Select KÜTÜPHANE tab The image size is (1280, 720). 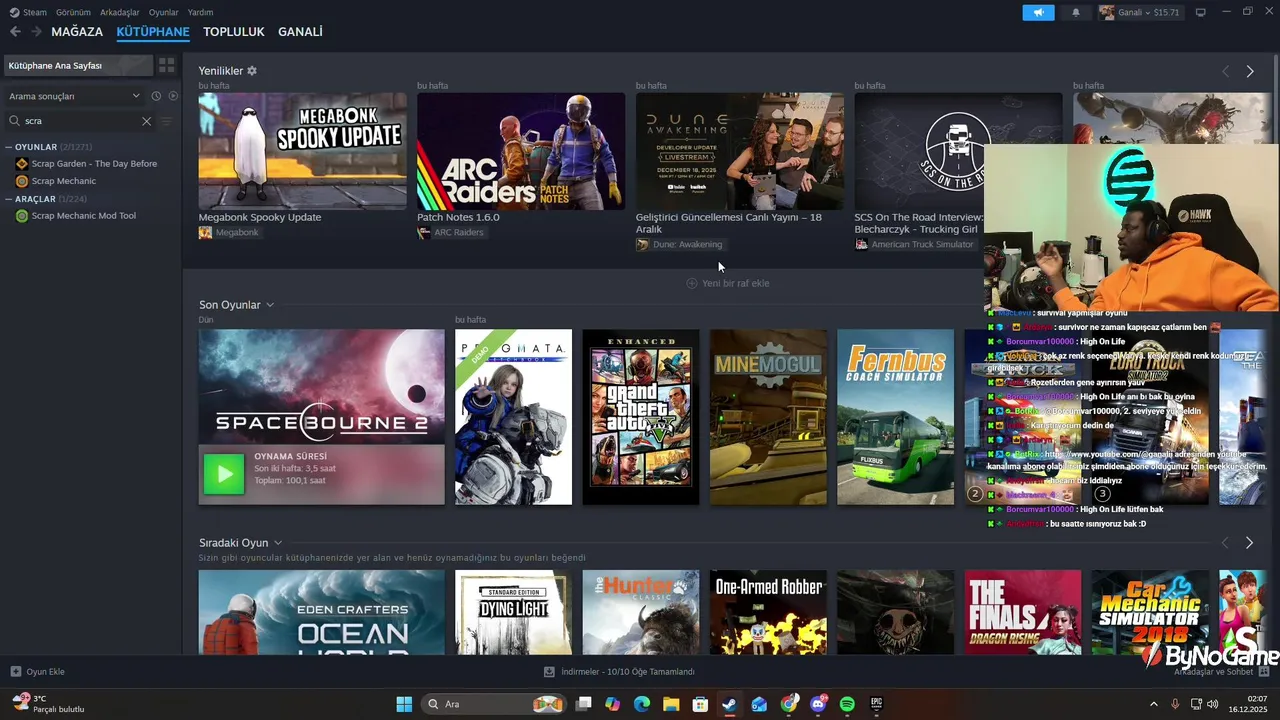[x=153, y=32]
